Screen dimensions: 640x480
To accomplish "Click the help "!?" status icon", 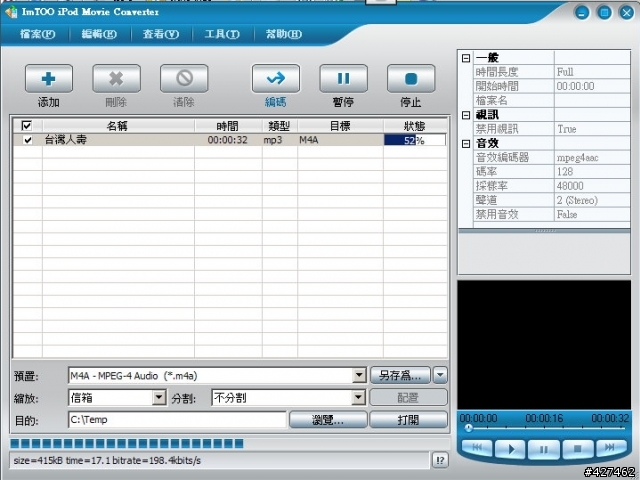I will pos(440,460).
